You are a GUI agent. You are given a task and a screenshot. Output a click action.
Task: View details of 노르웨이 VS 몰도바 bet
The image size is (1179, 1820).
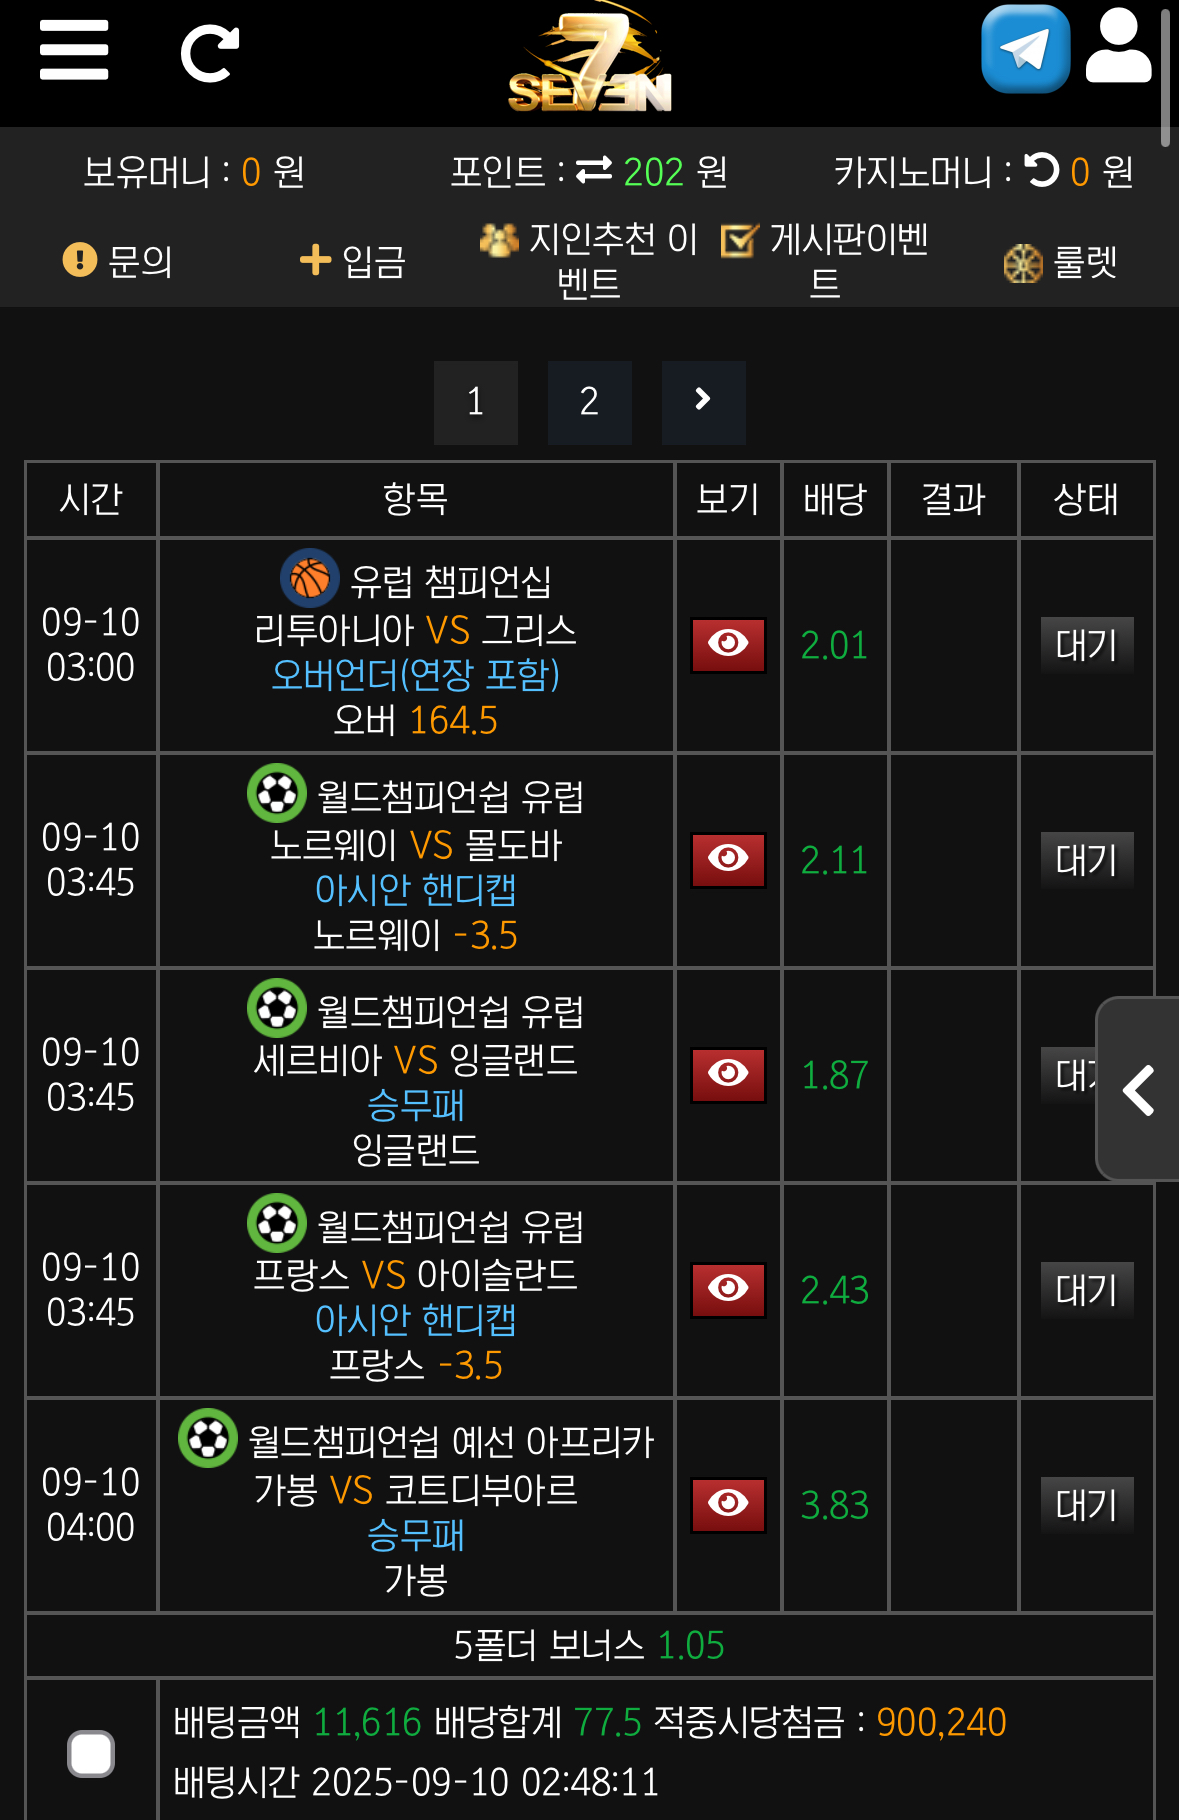click(728, 860)
